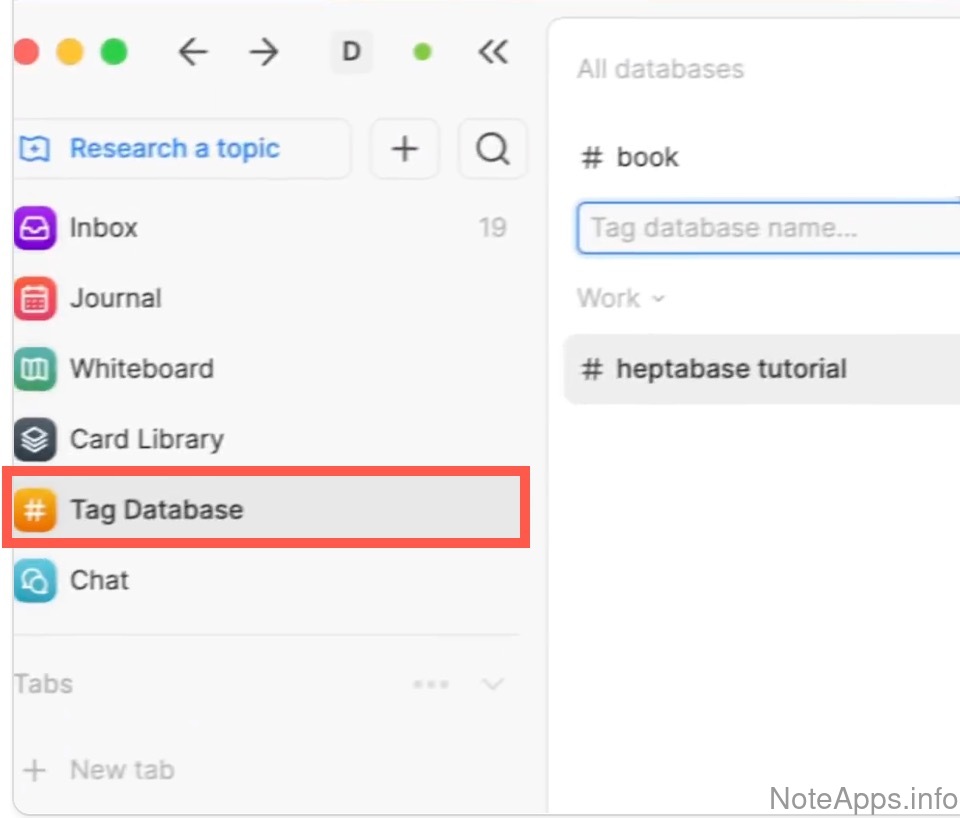Select Tag Database in sidebar
Image resolution: width=960 pixels, height=818 pixels.
coord(156,510)
